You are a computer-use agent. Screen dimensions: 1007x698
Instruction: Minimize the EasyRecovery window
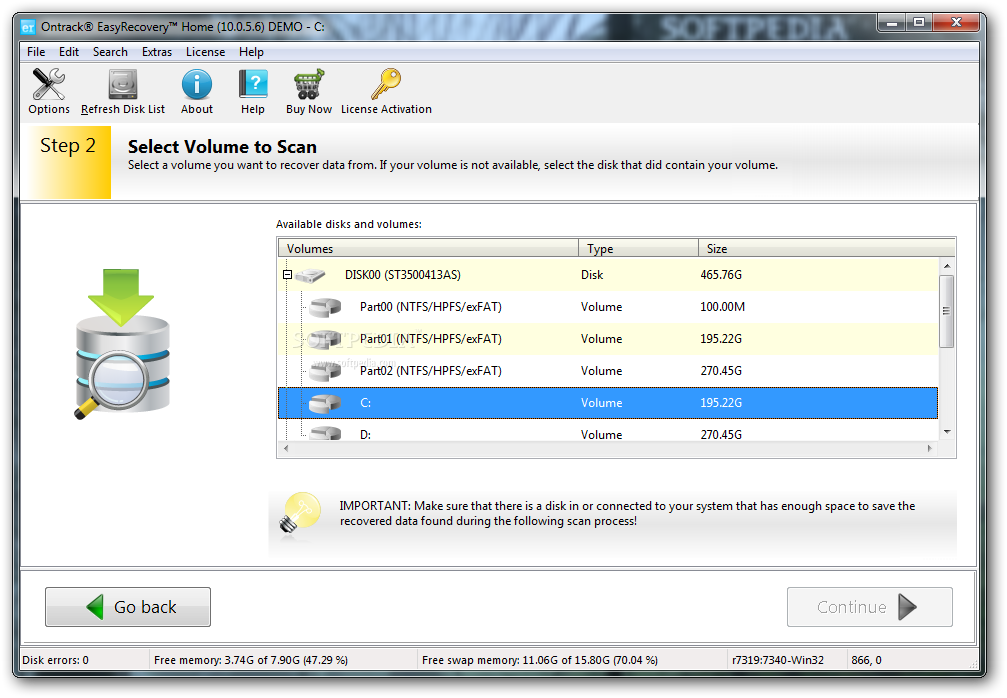891,23
